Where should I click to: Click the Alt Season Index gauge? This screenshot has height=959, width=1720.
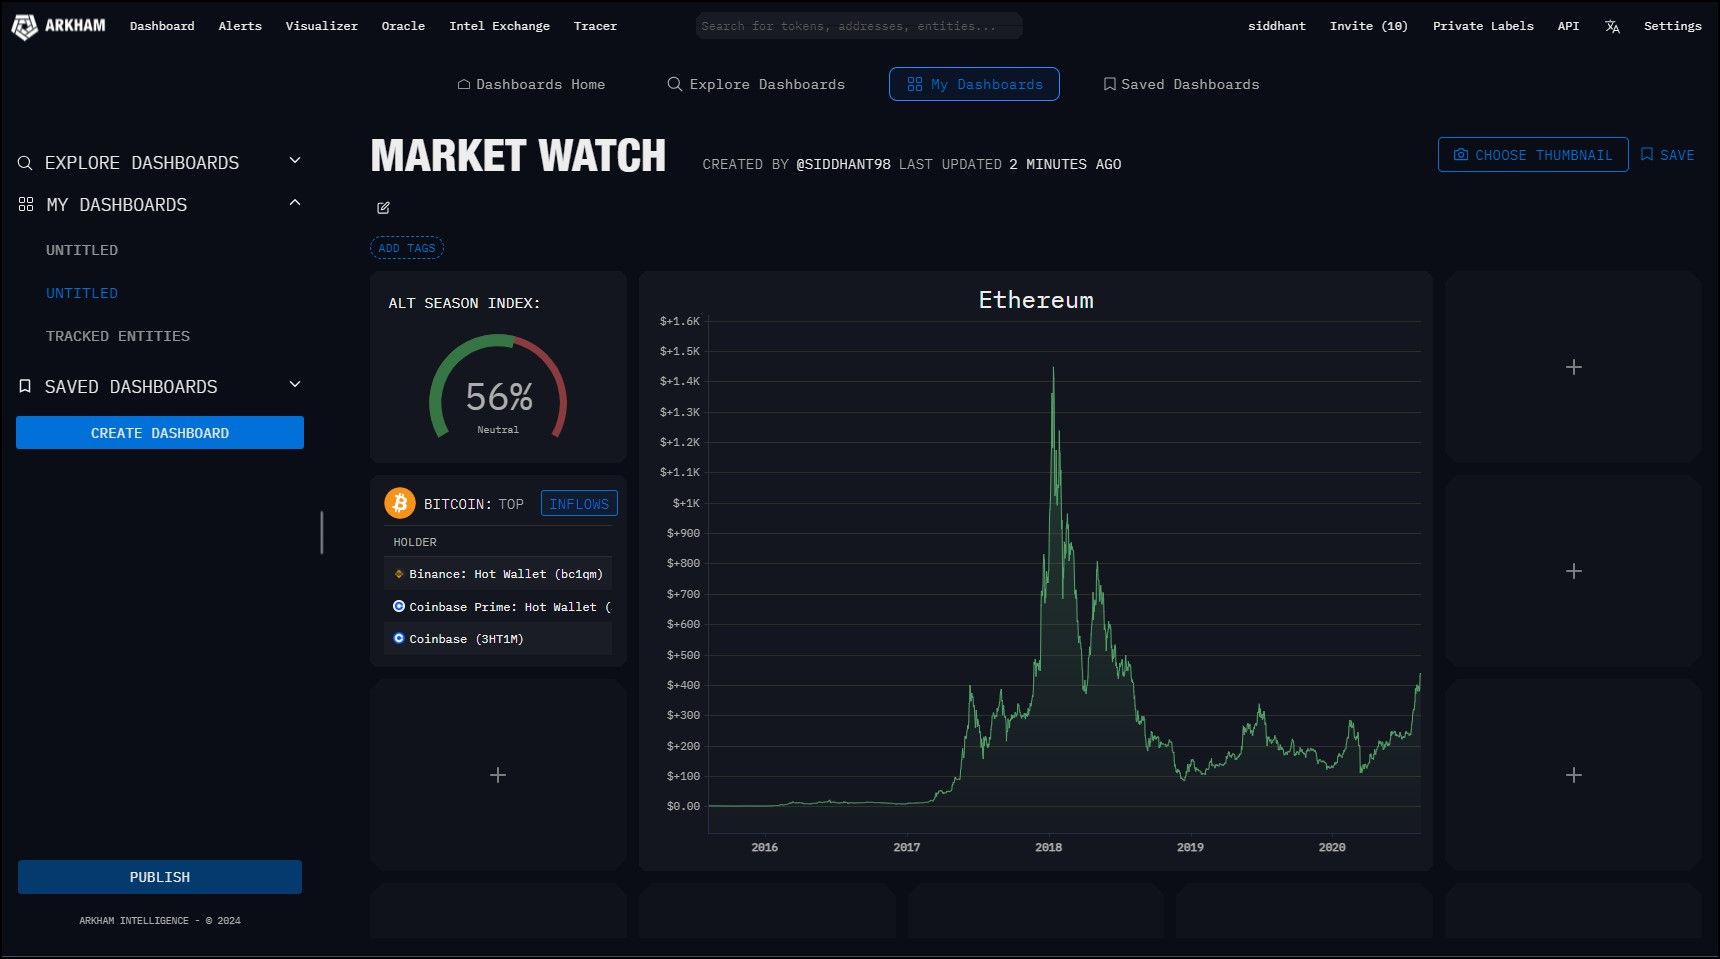coord(498,390)
